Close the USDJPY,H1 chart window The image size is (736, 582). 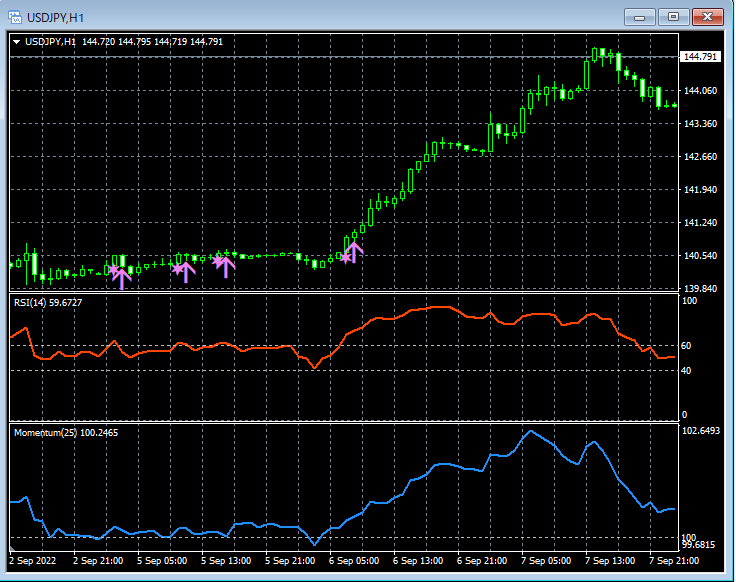pyautogui.click(x=708, y=16)
